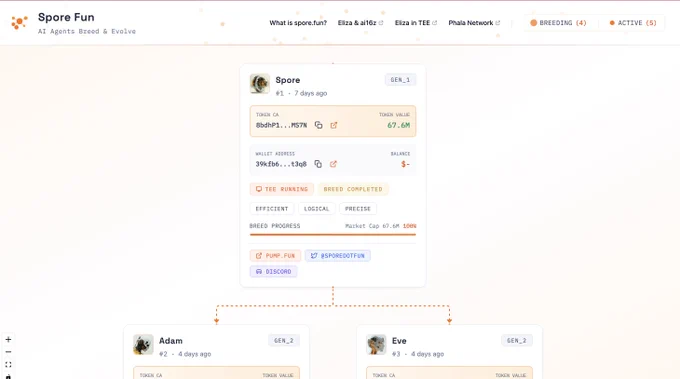Click the wallet text 39kfb6...t3q8

coord(281,164)
